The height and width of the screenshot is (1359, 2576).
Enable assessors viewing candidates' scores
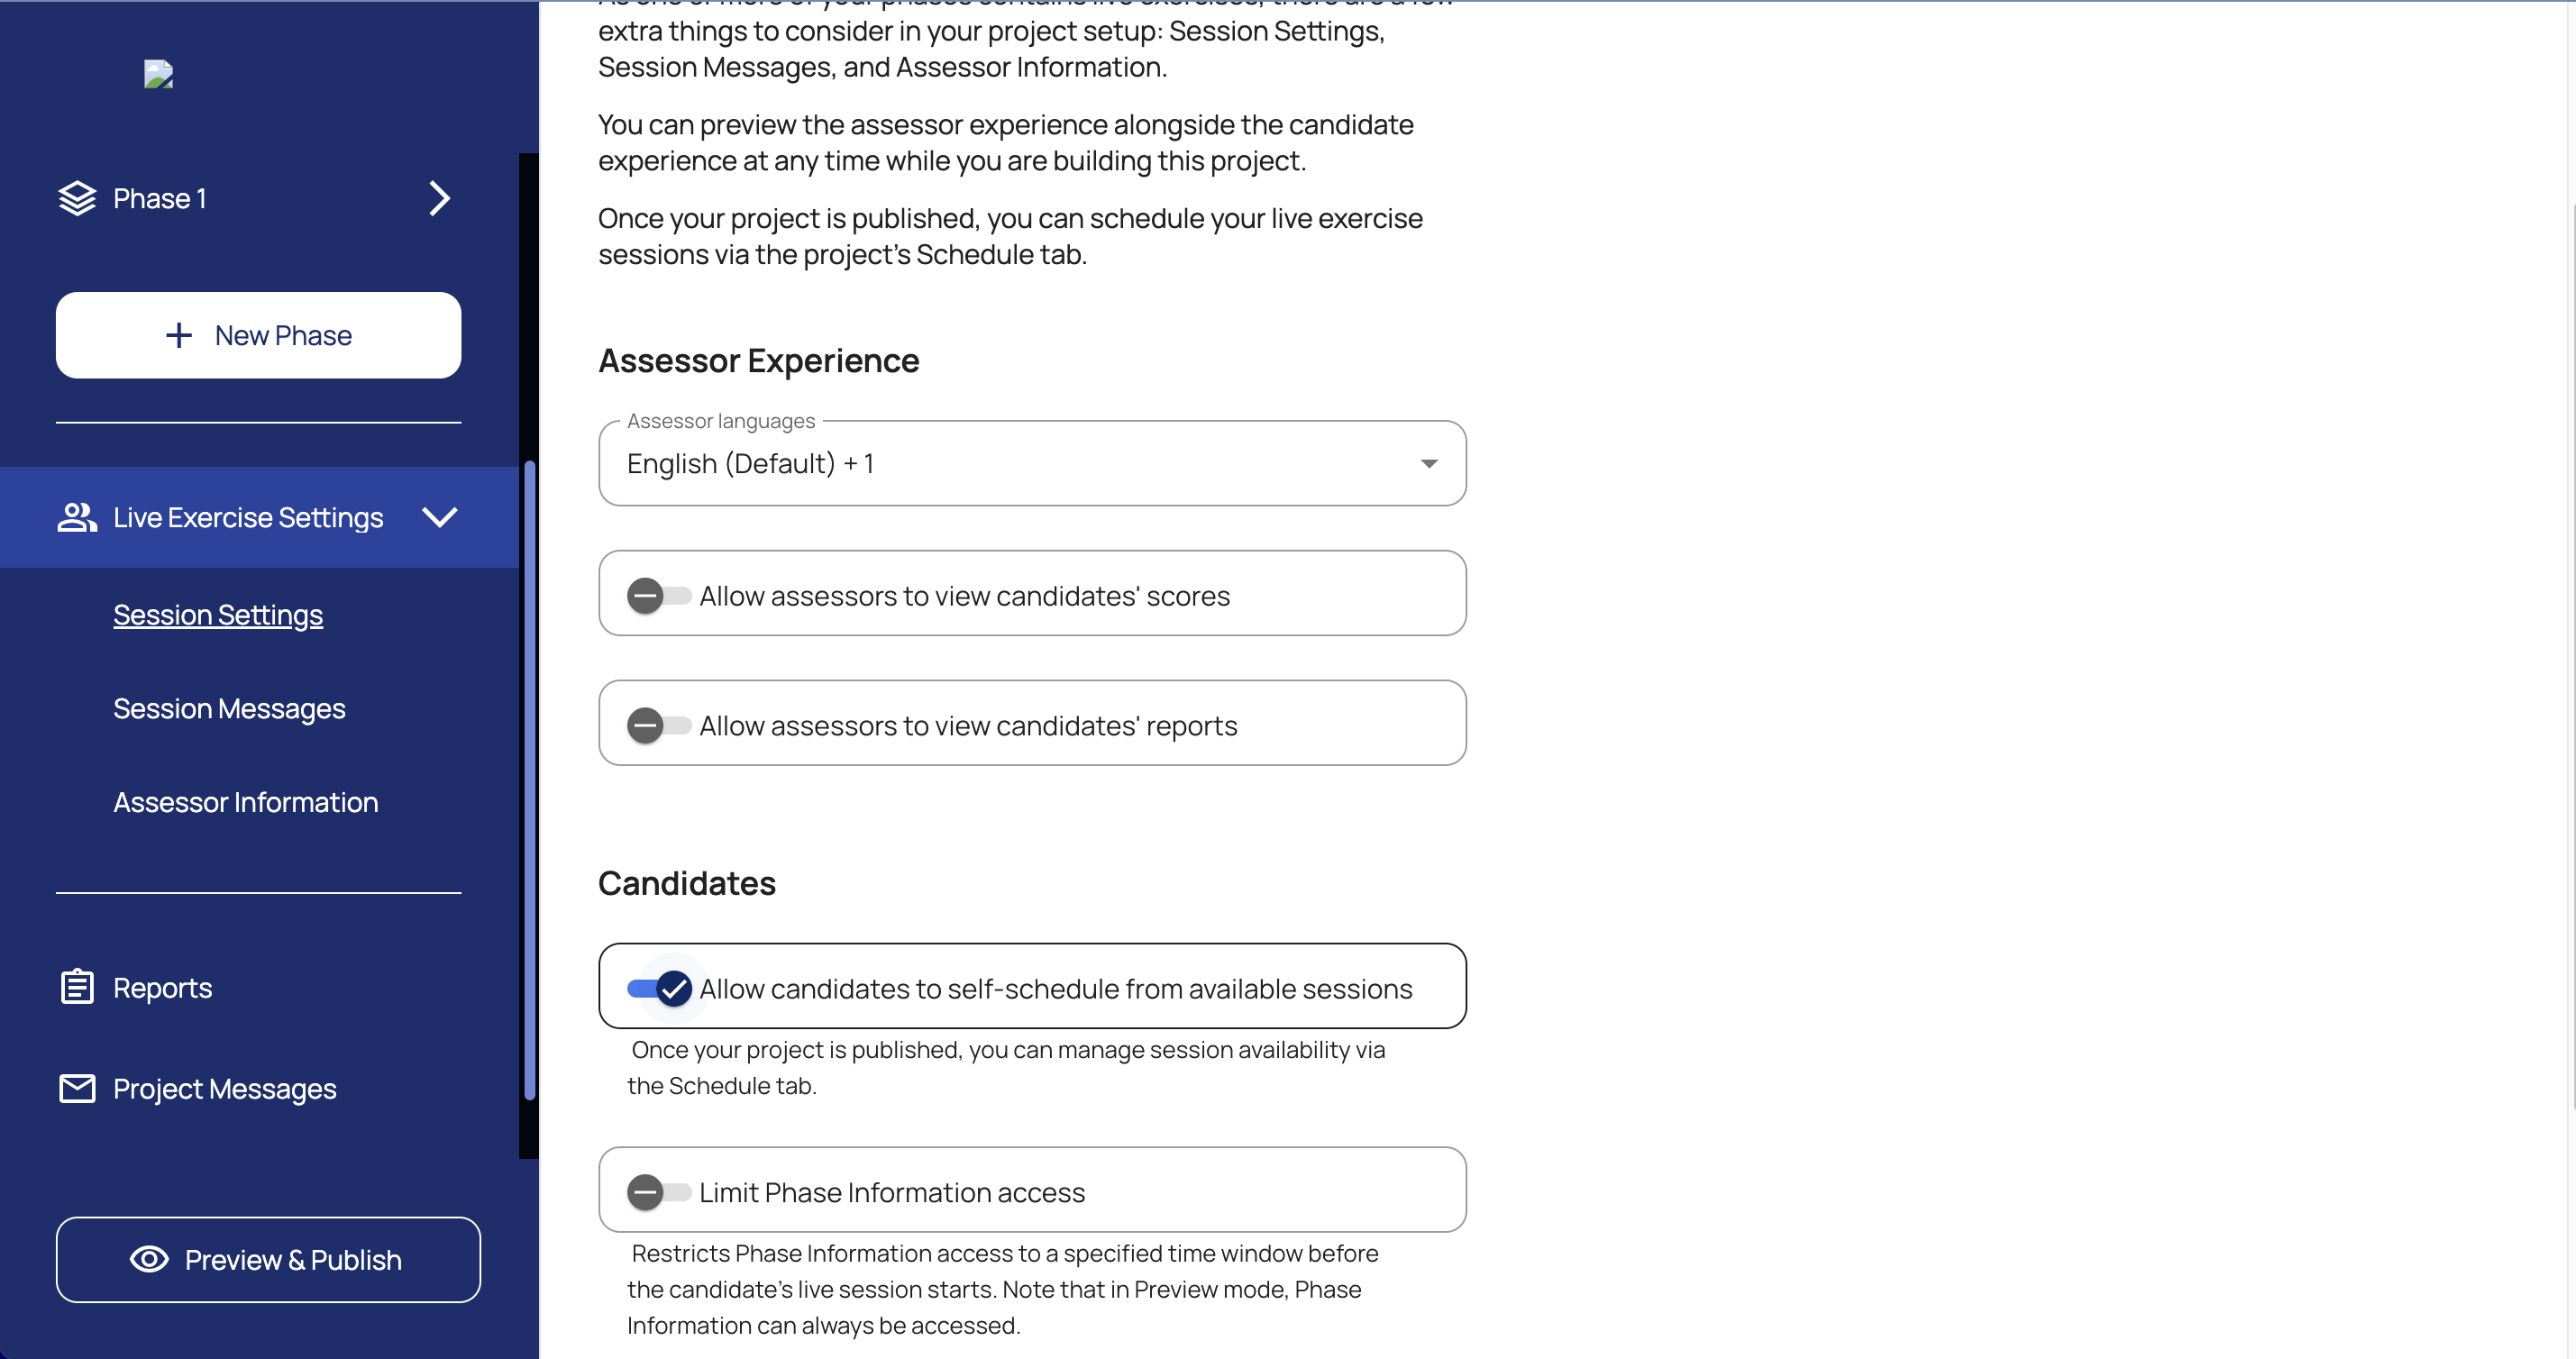pos(658,596)
